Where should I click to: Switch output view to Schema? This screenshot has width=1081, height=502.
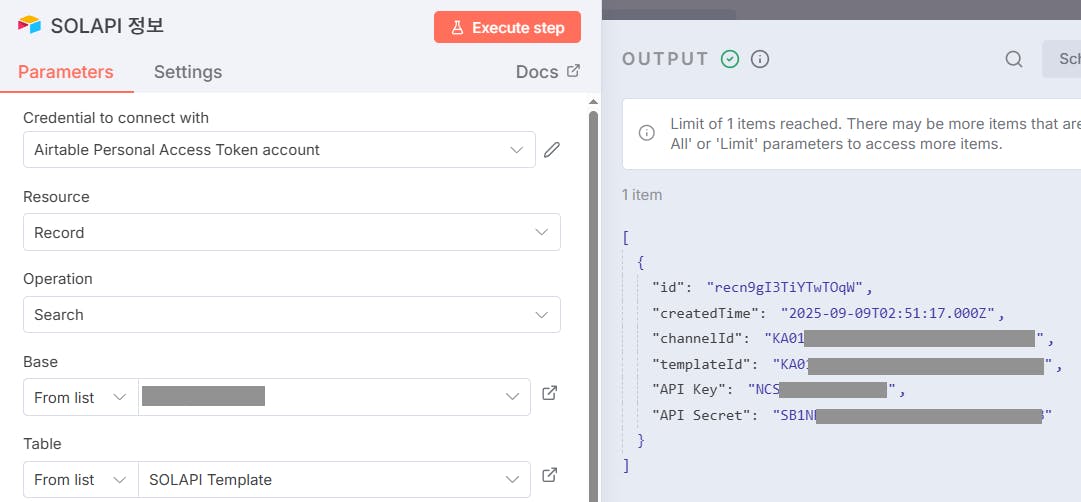[x=1062, y=59]
